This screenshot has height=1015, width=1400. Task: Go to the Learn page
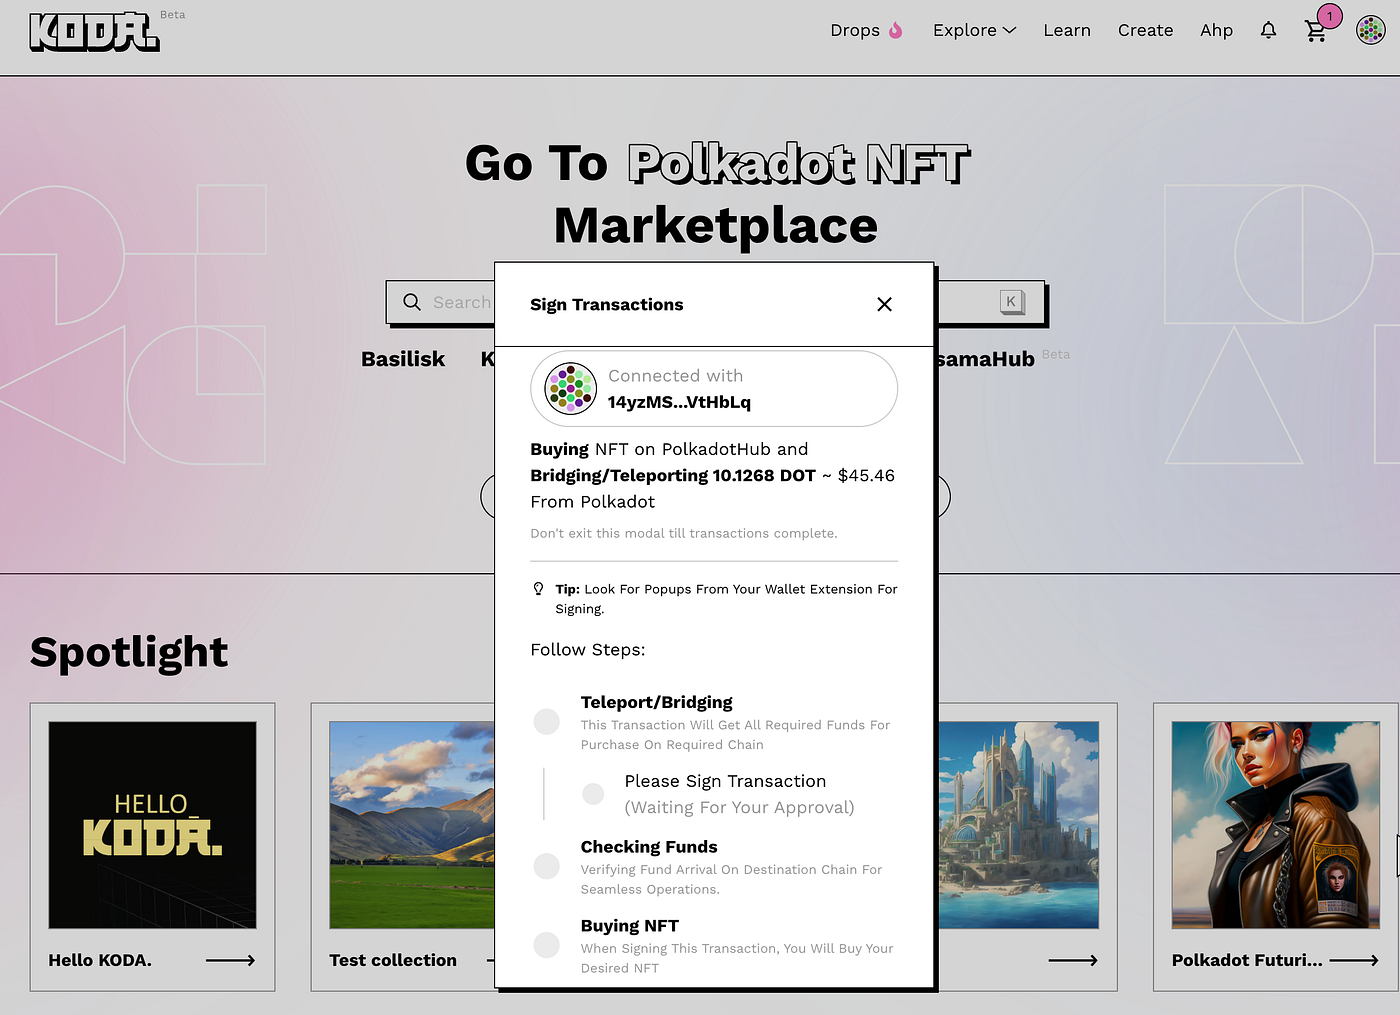point(1067,30)
